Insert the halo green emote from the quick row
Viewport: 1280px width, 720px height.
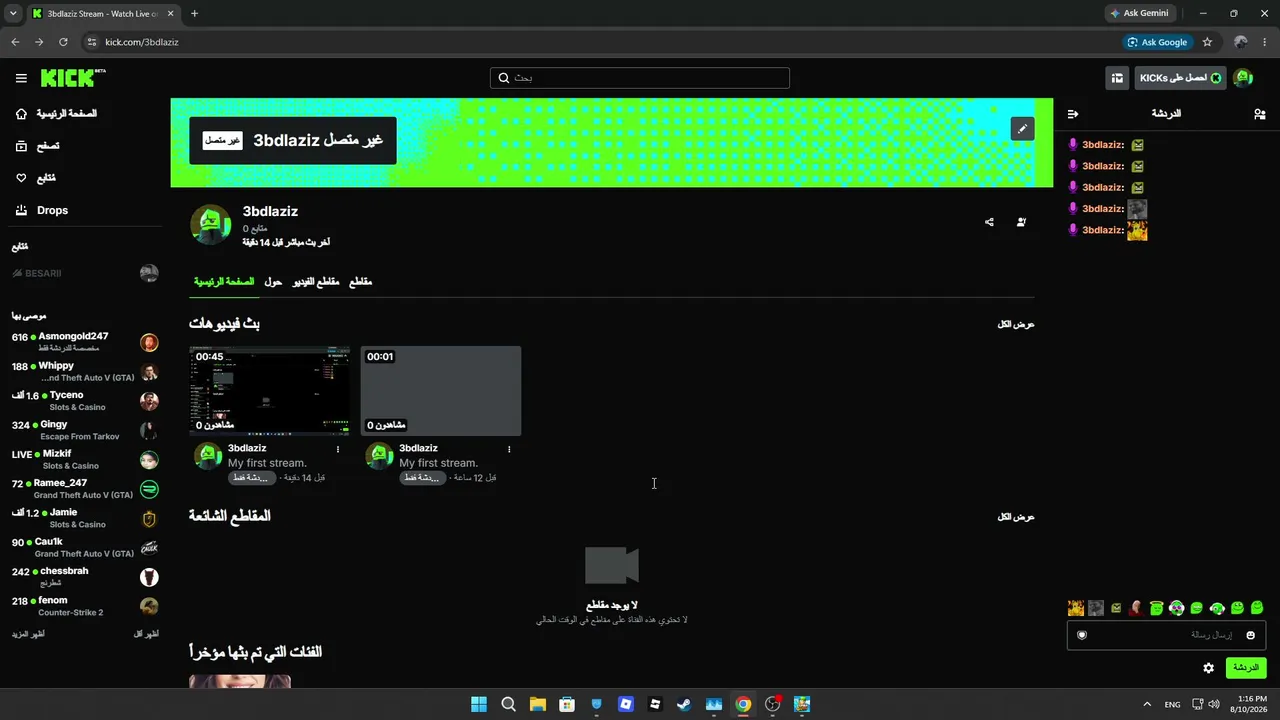click(1156, 608)
